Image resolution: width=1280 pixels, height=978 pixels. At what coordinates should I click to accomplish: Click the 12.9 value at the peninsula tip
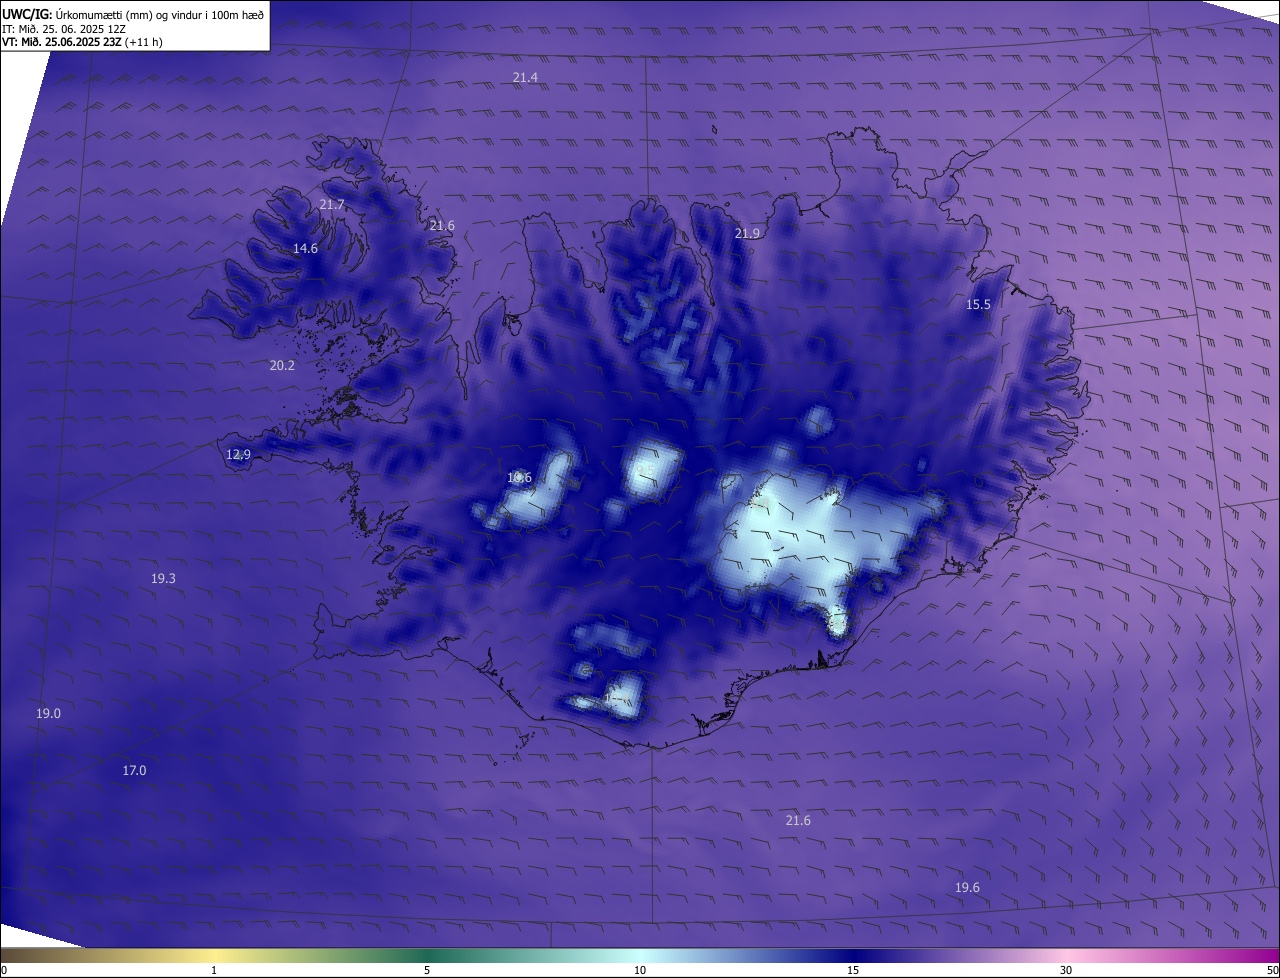[x=238, y=454]
